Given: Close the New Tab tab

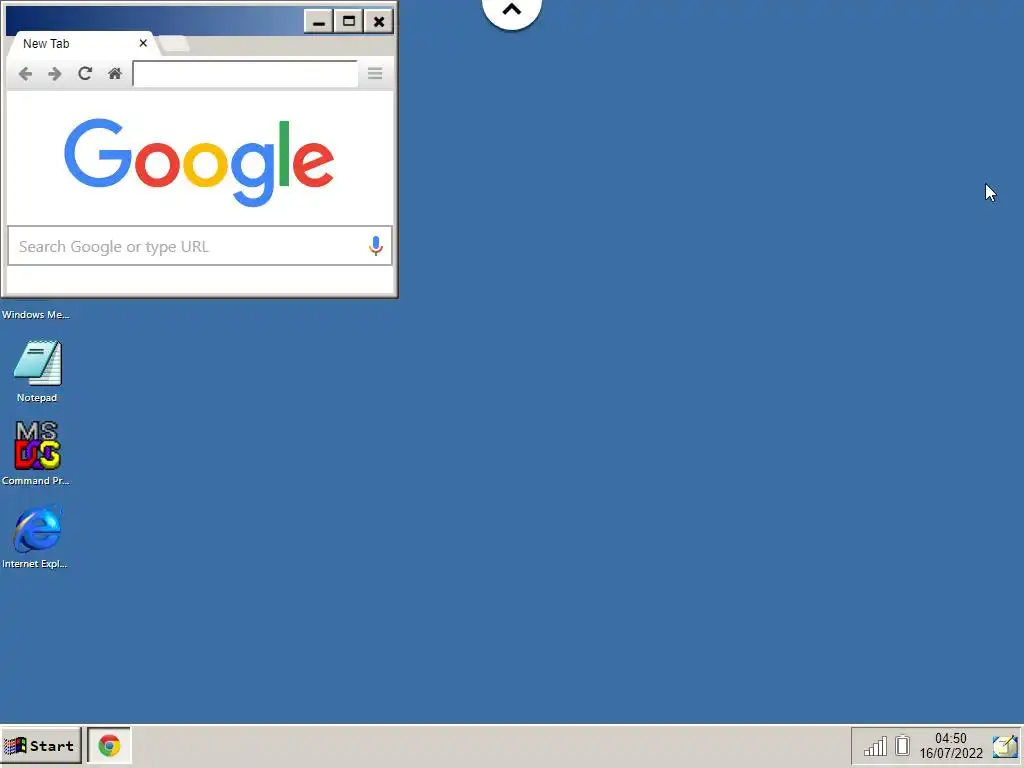Looking at the screenshot, I should click(x=143, y=43).
